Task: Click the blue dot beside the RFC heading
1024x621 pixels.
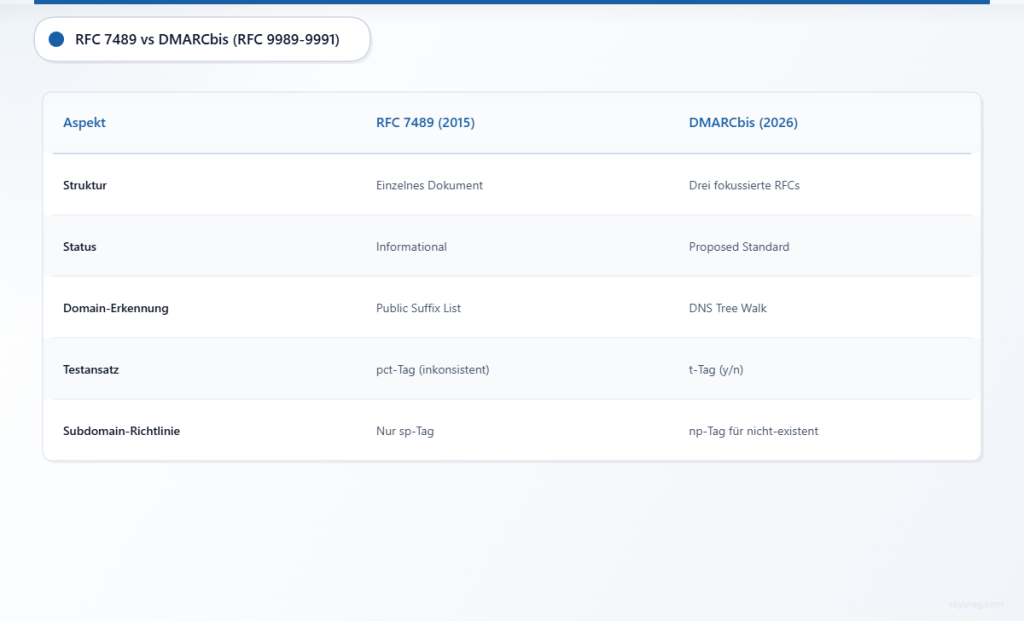Action: tap(56, 39)
